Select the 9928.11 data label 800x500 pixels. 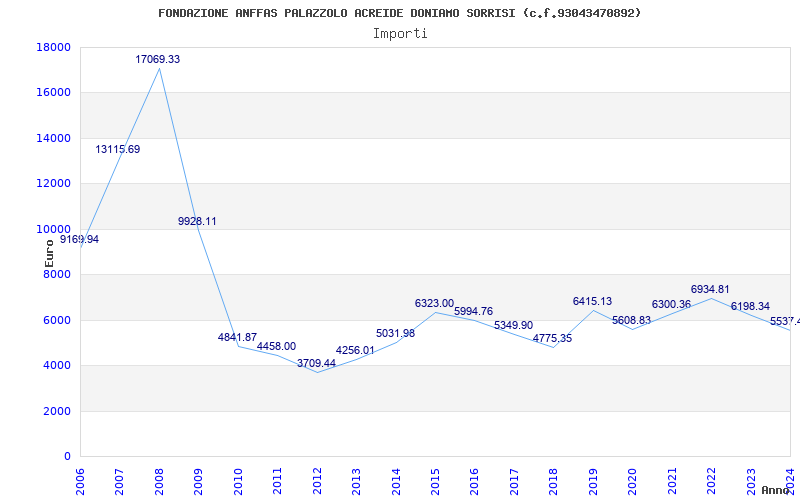[x=197, y=221]
